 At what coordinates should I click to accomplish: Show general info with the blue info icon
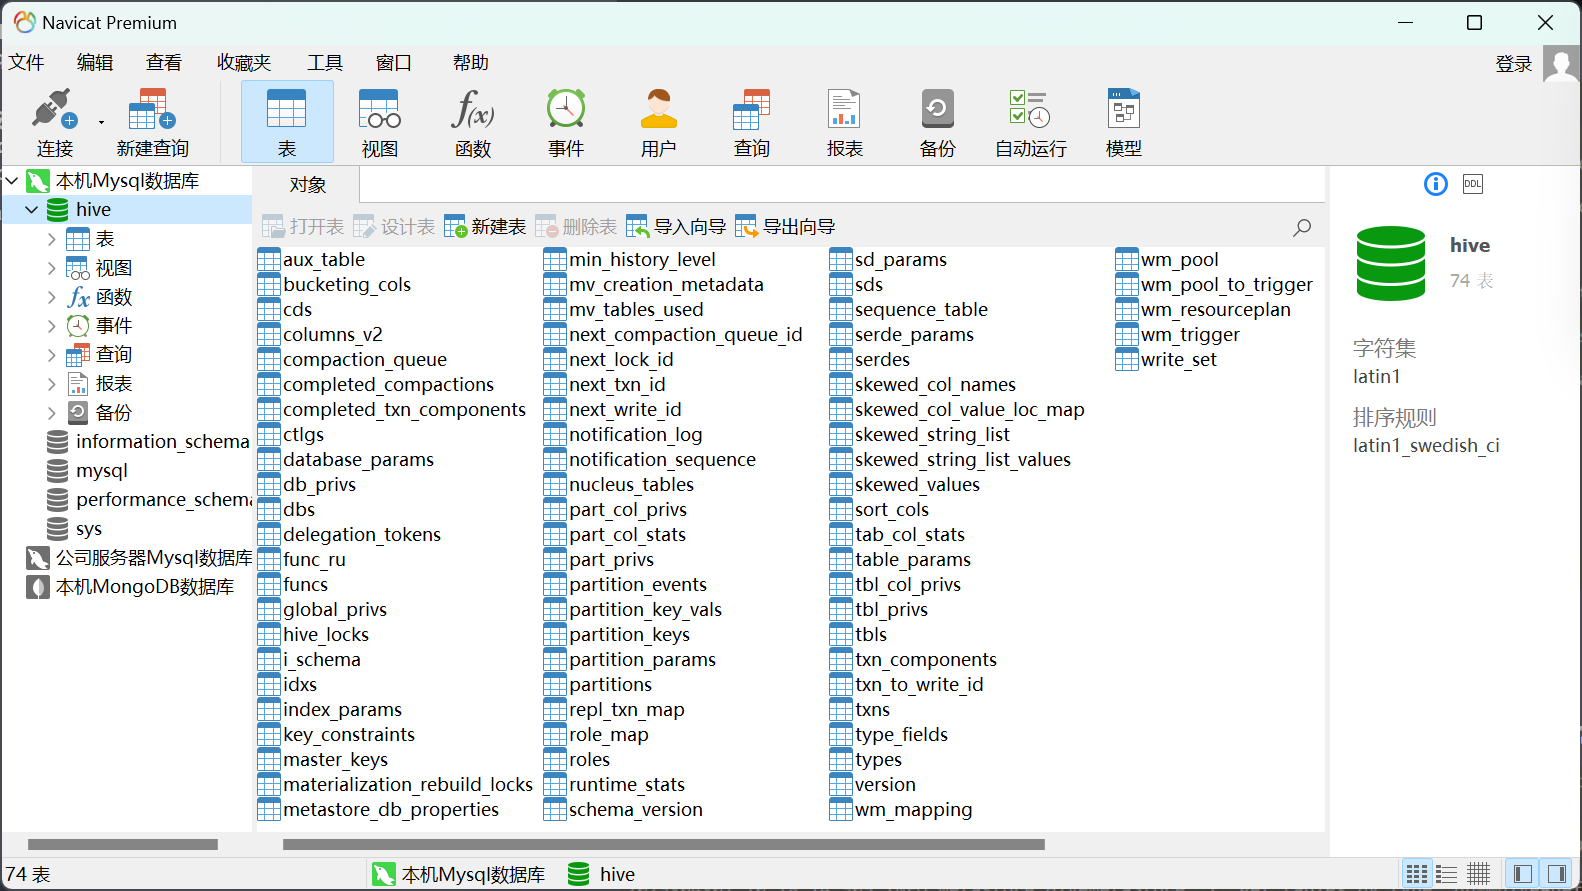(x=1435, y=184)
